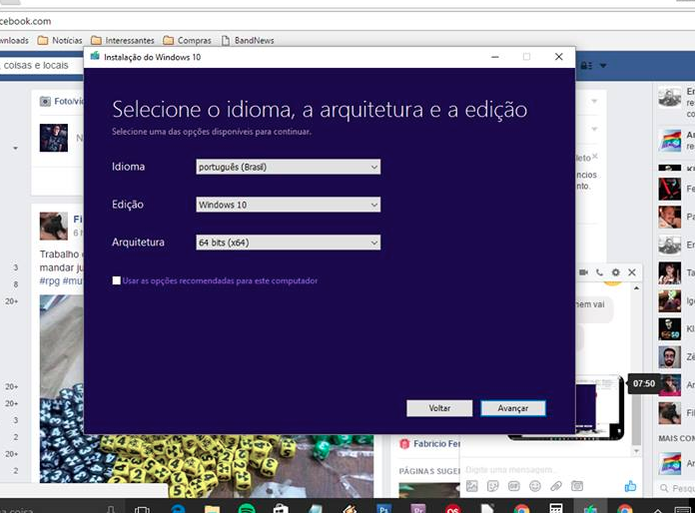The height and width of the screenshot is (513, 695).
Task: Toggle 'Usar as opções recomendadas' checkbox
Action: click(x=116, y=280)
